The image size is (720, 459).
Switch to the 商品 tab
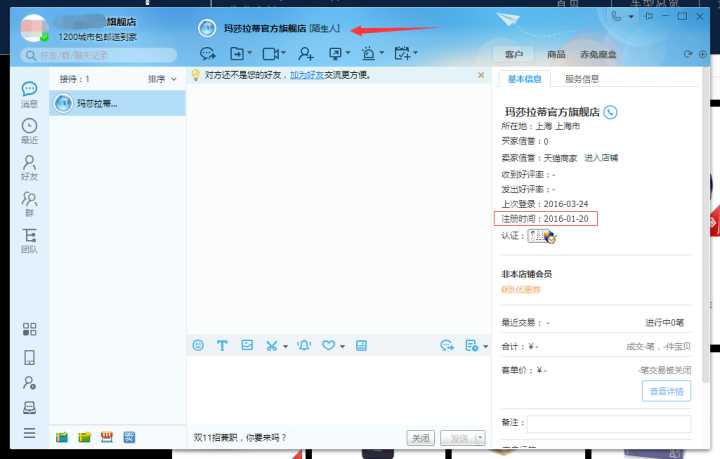pyautogui.click(x=555, y=54)
